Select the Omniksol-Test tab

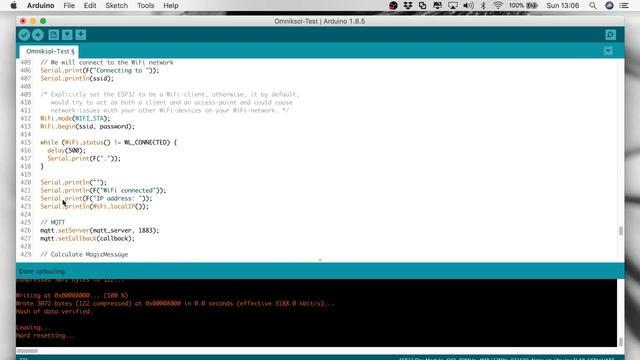click(50, 51)
